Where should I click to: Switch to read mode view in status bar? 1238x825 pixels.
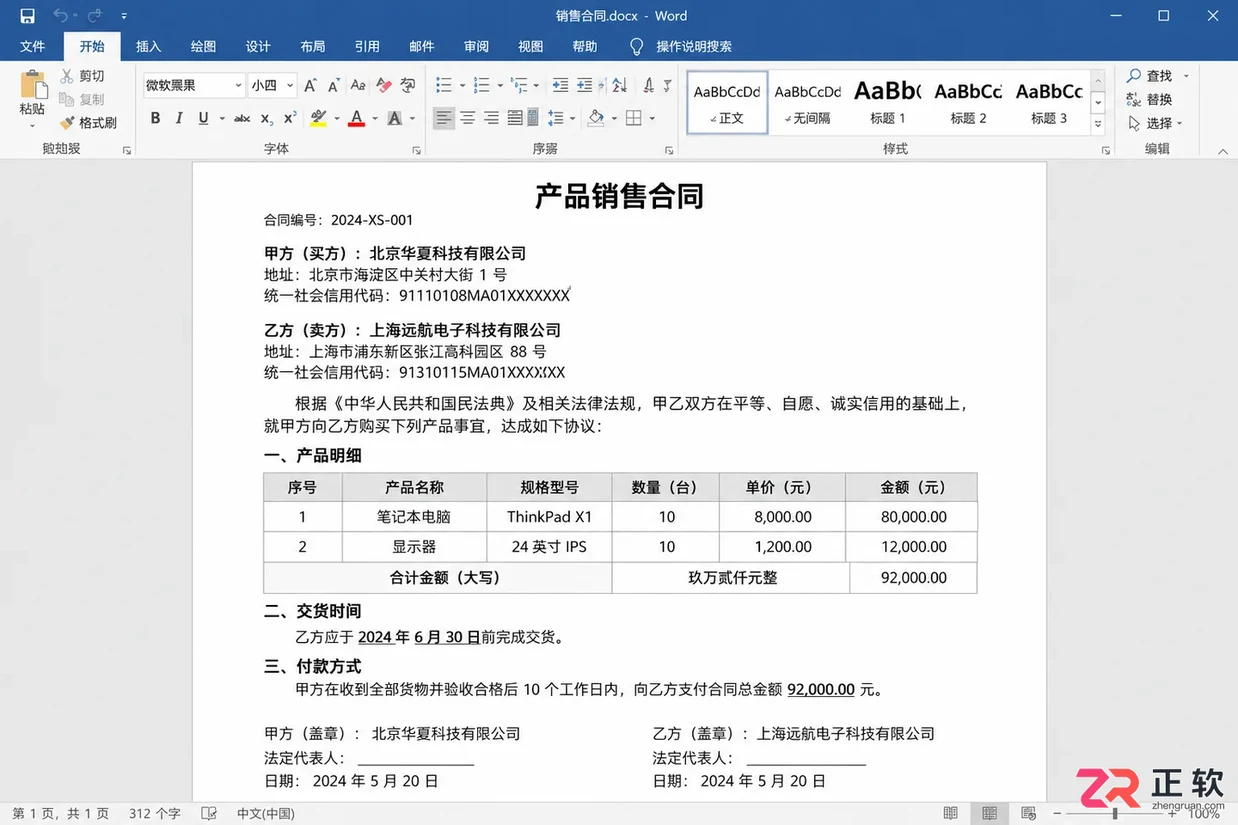(951, 814)
